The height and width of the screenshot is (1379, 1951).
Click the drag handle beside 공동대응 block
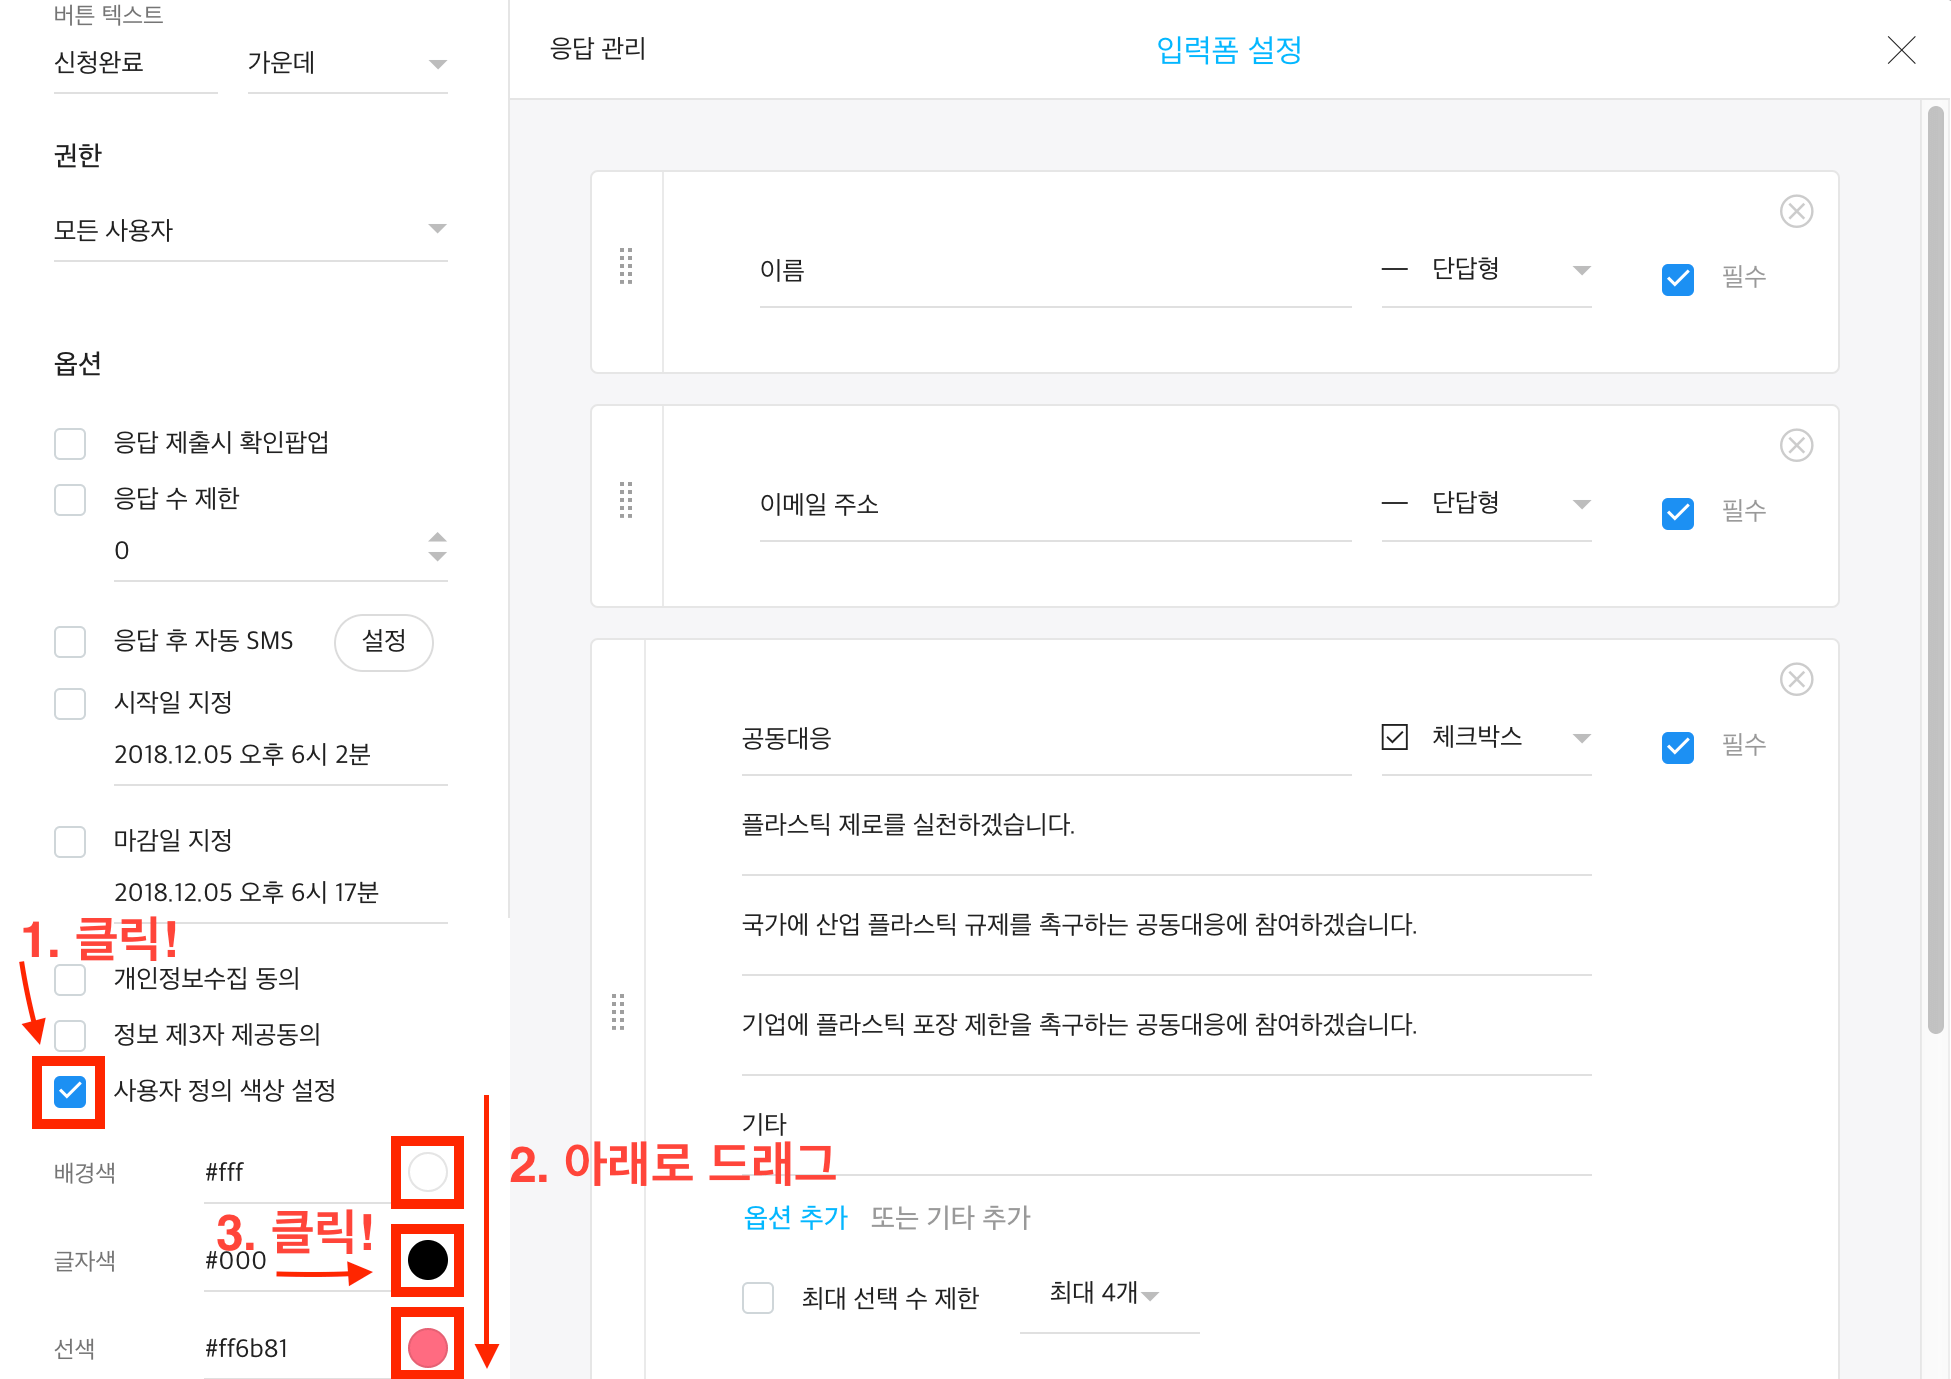coord(618,1012)
